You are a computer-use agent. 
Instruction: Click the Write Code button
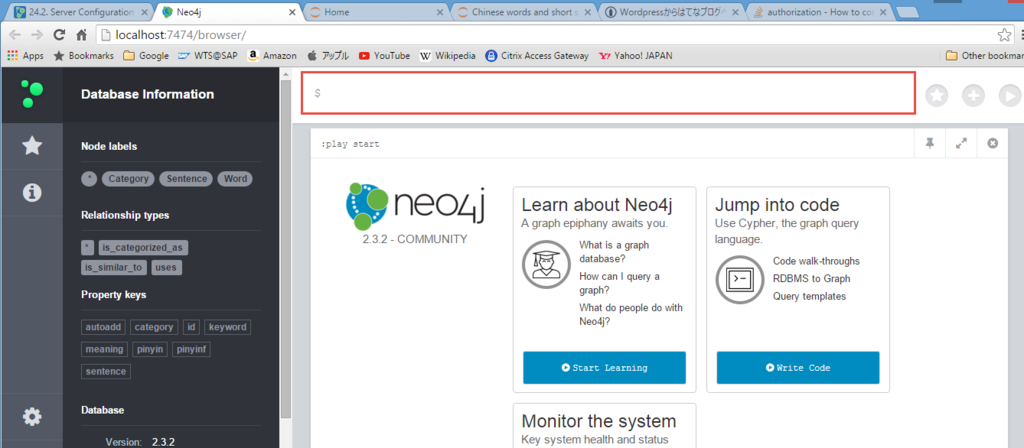click(798, 368)
